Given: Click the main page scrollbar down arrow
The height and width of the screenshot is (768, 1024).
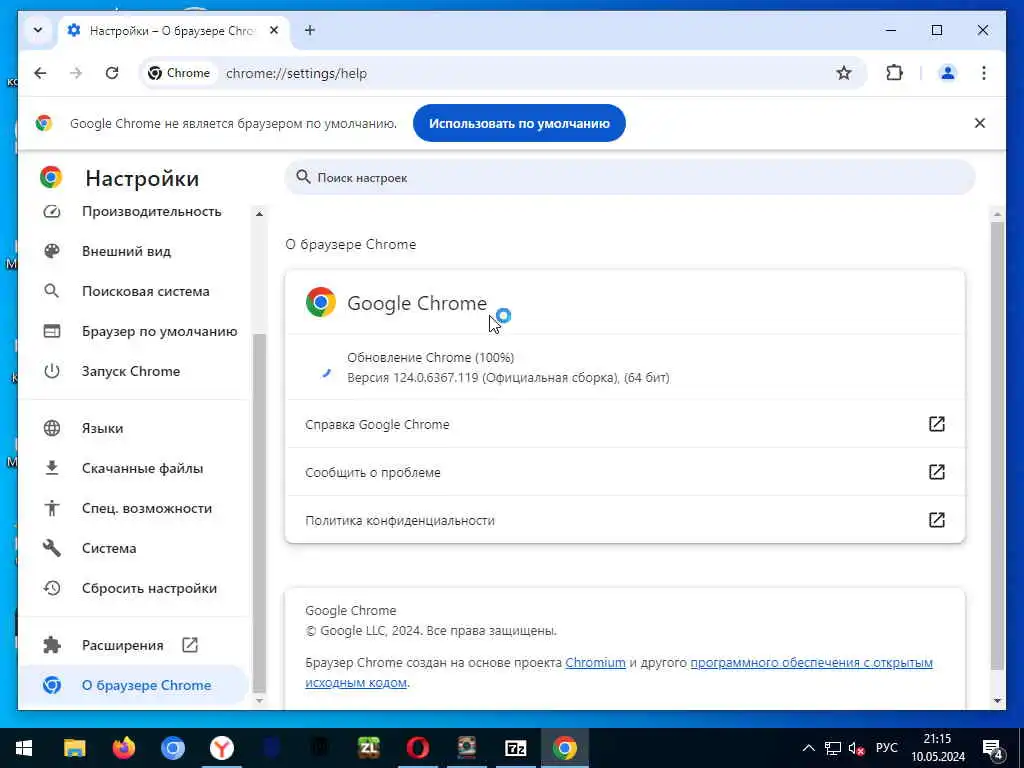Looking at the screenshot, I should pos(997,701).
